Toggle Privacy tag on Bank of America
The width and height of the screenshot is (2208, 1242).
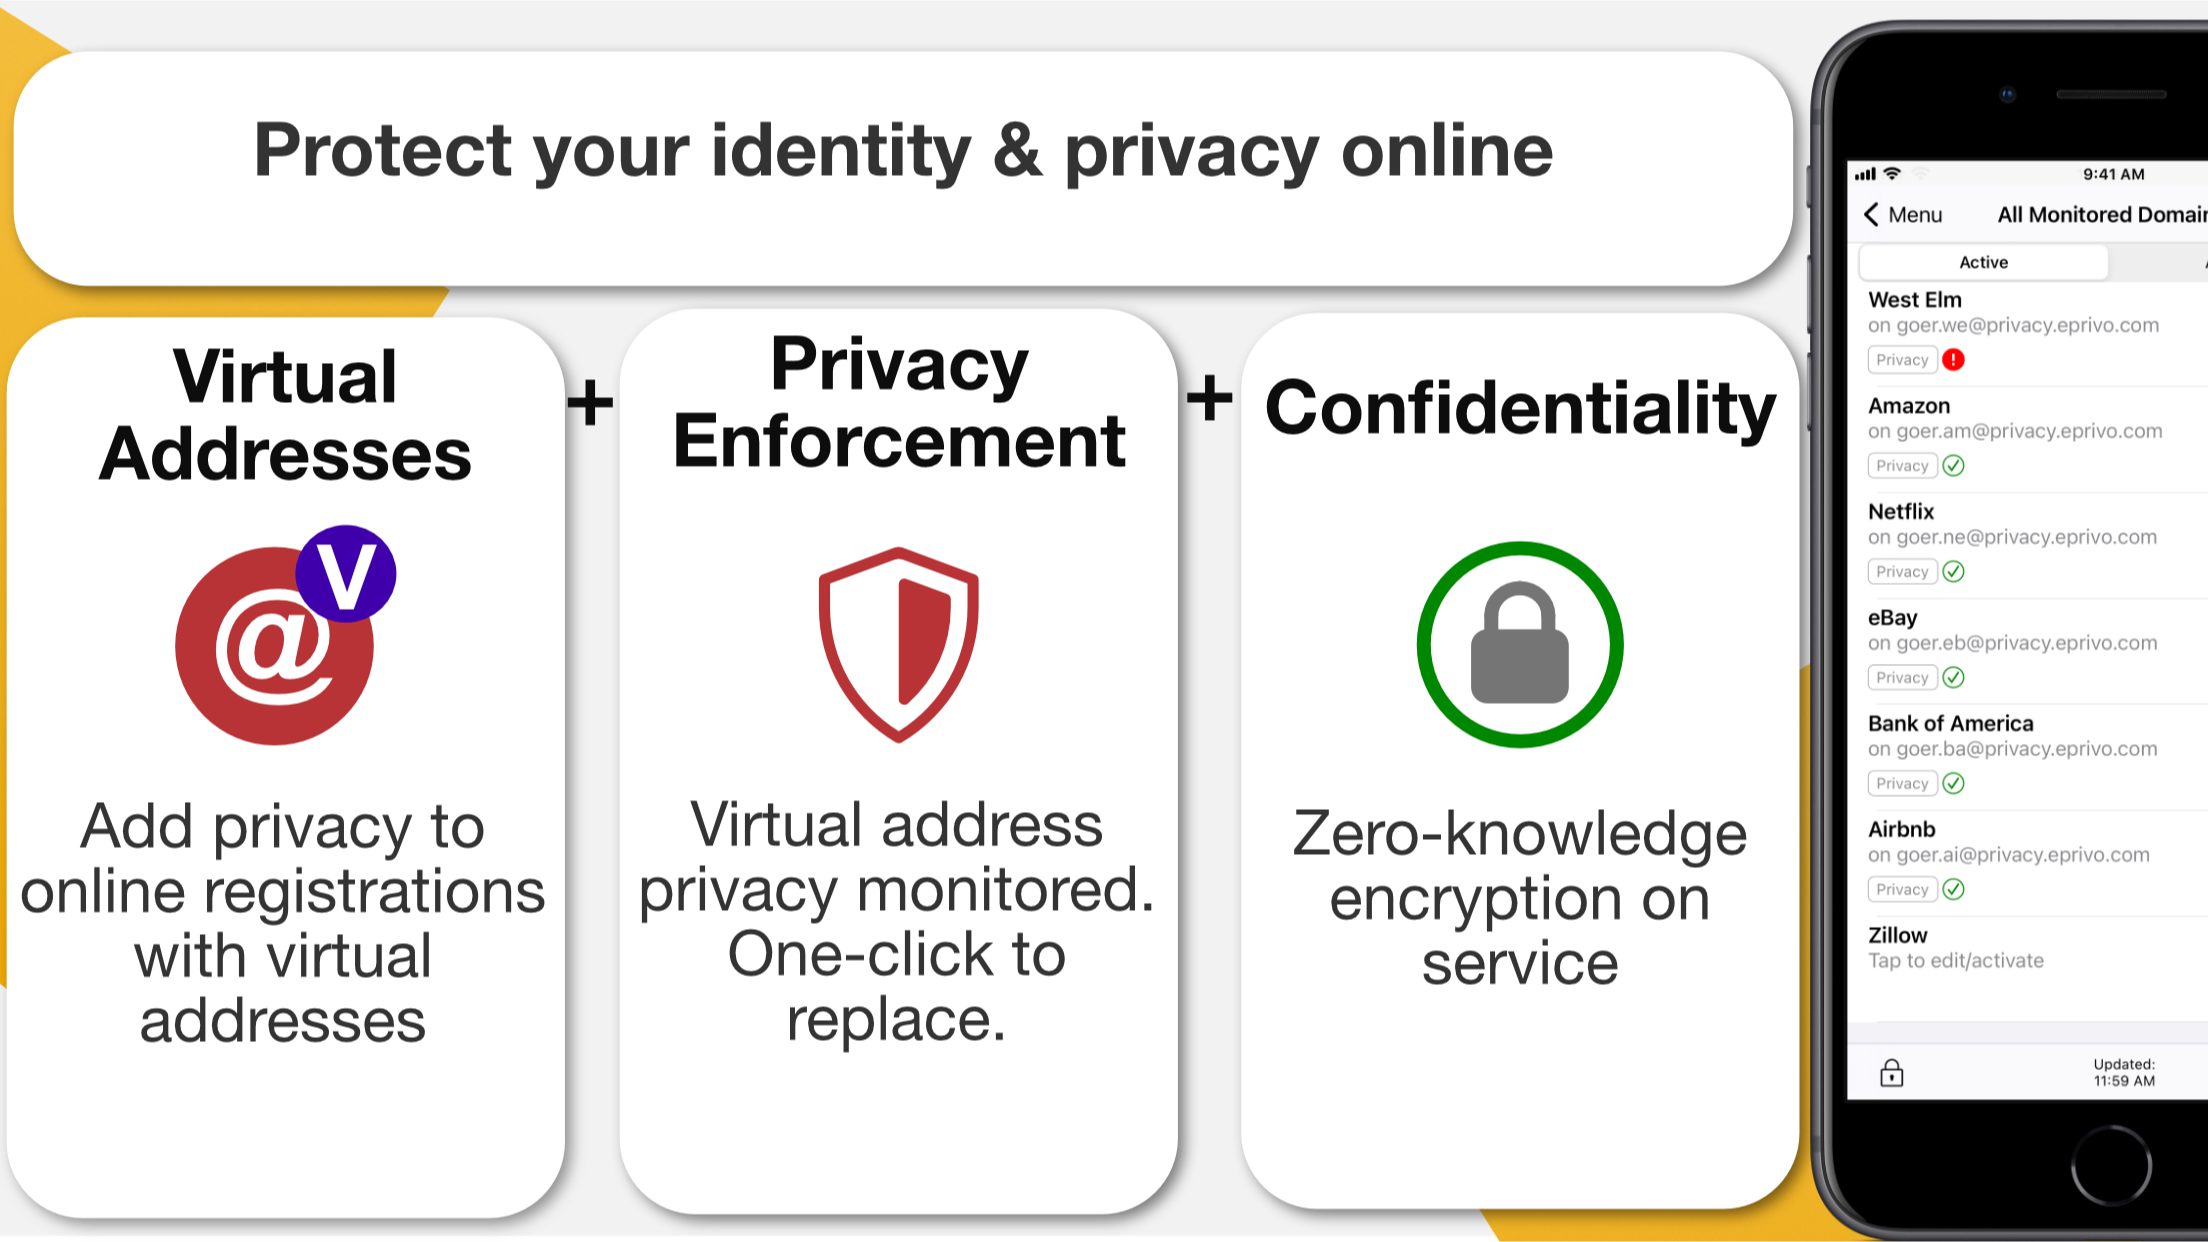click(1900, 784)
